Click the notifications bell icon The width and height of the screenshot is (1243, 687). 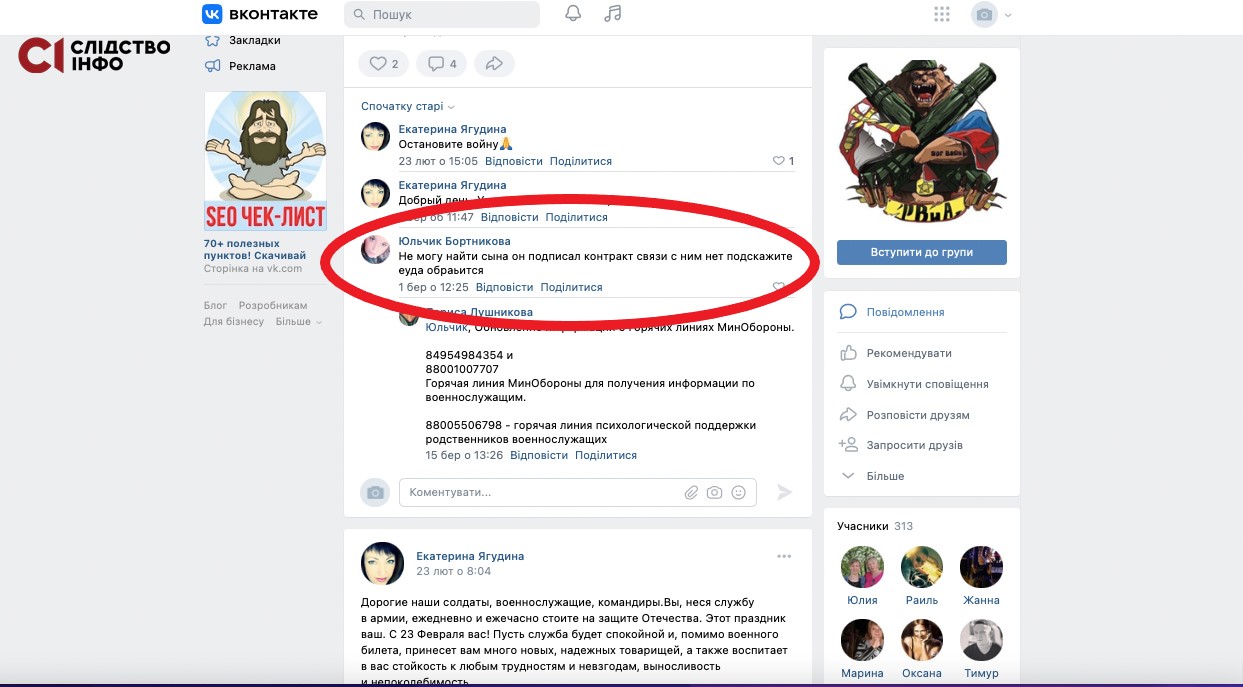(x=573, y=14)
